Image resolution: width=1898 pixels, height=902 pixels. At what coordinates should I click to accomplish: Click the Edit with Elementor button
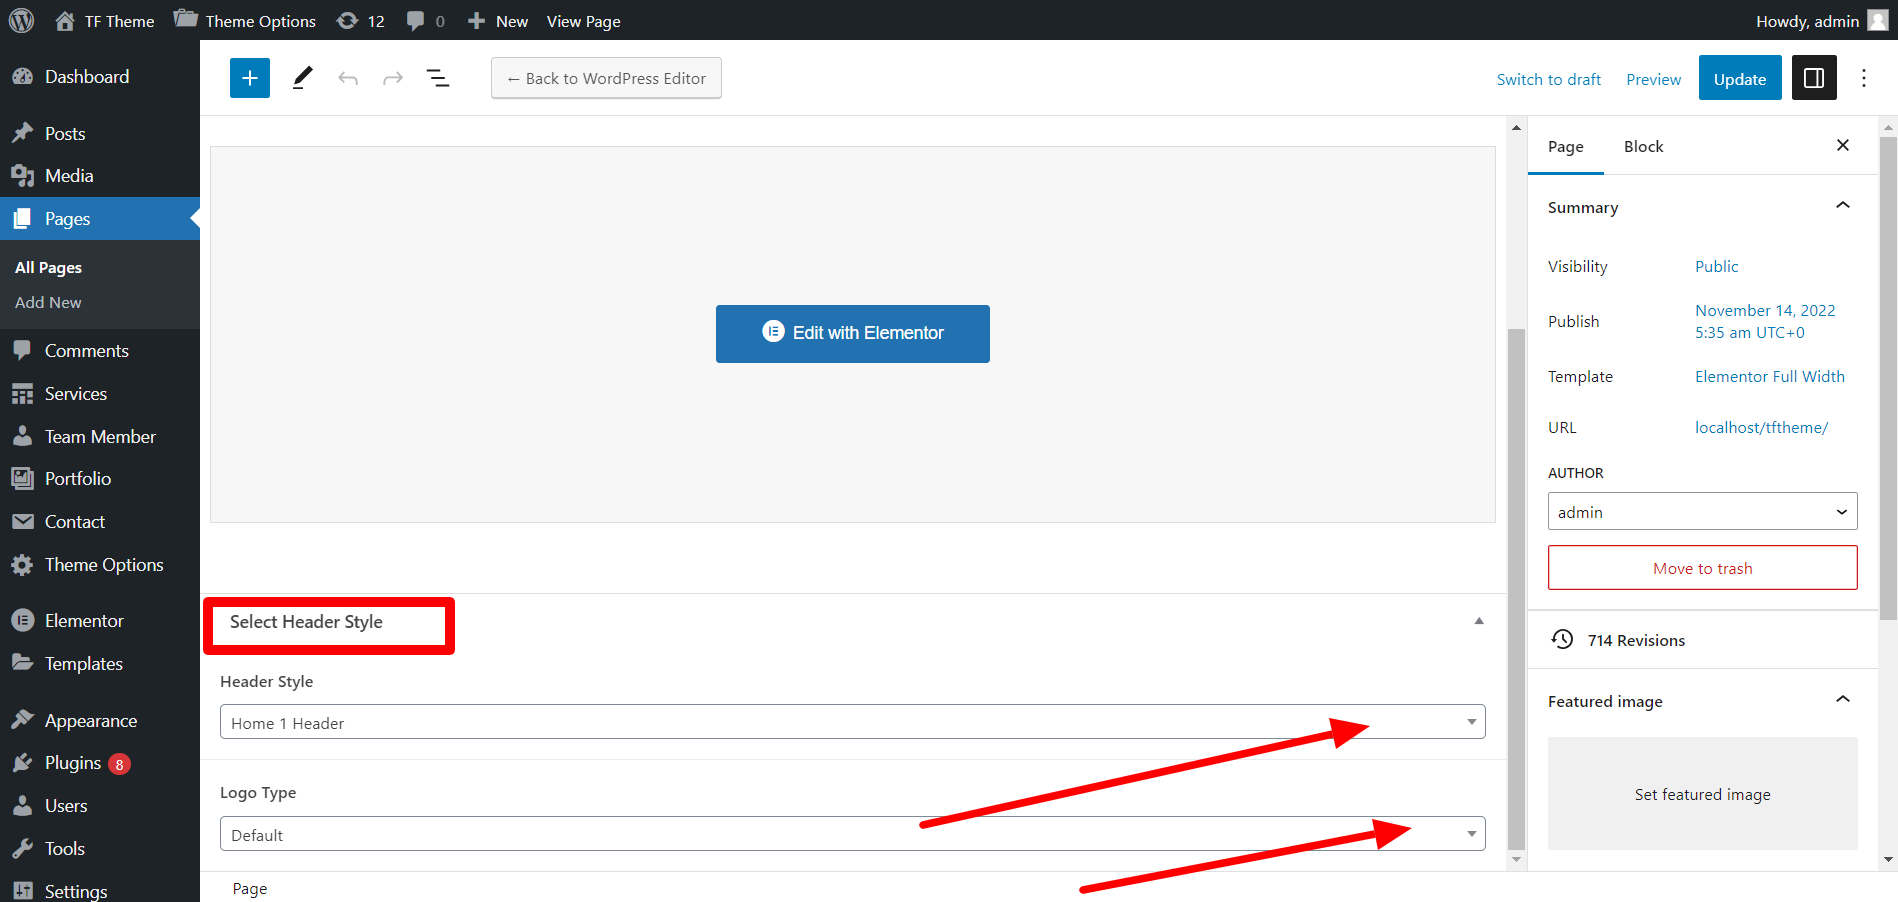click(x=852, y=333)
